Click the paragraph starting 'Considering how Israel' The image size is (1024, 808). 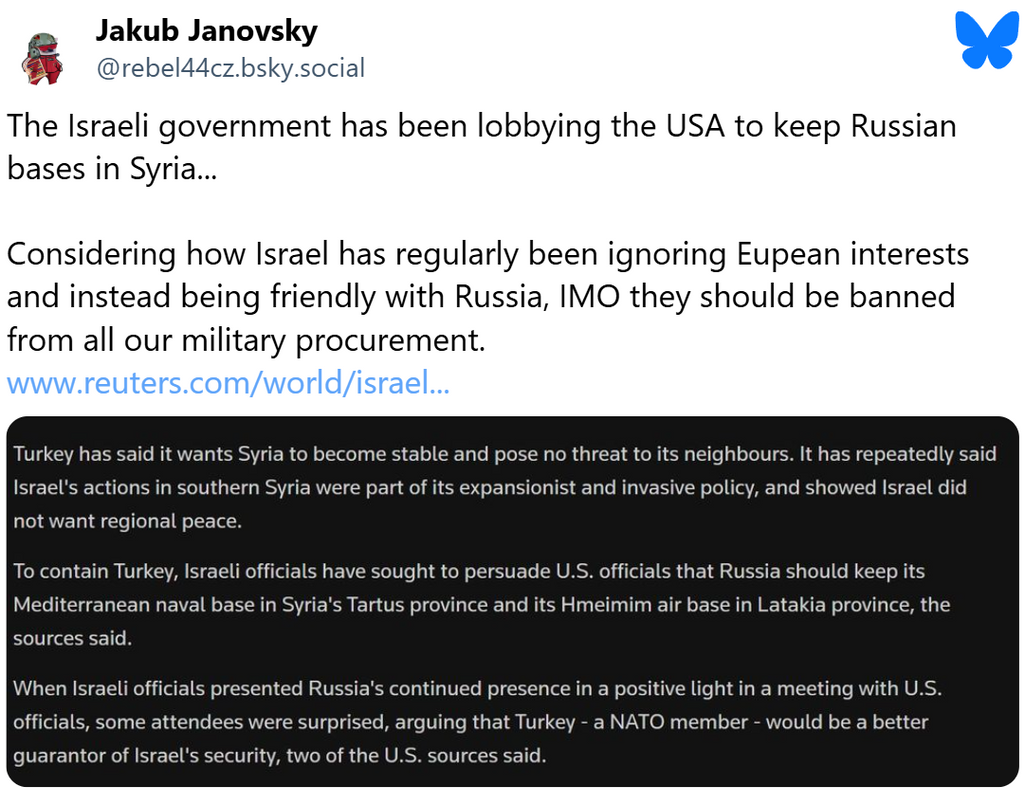488,297
